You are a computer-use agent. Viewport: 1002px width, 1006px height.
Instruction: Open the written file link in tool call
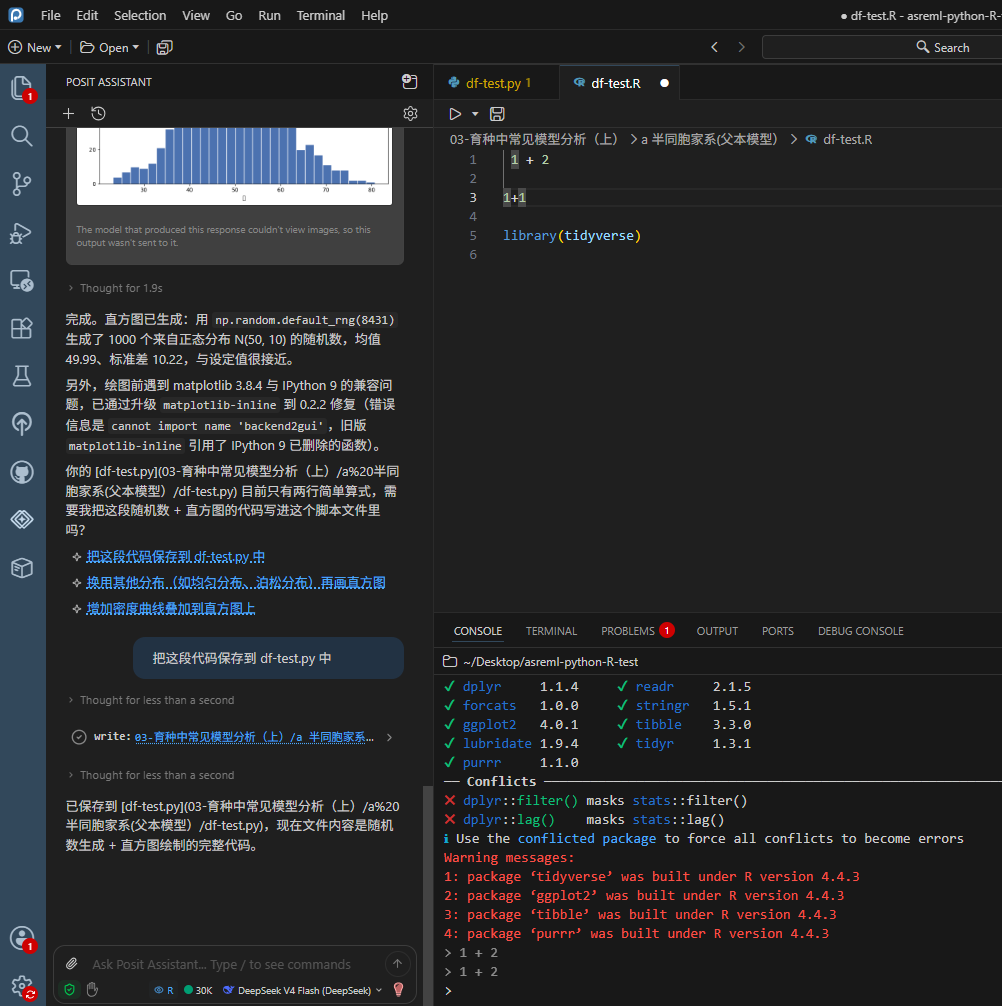tap(254, 737)
